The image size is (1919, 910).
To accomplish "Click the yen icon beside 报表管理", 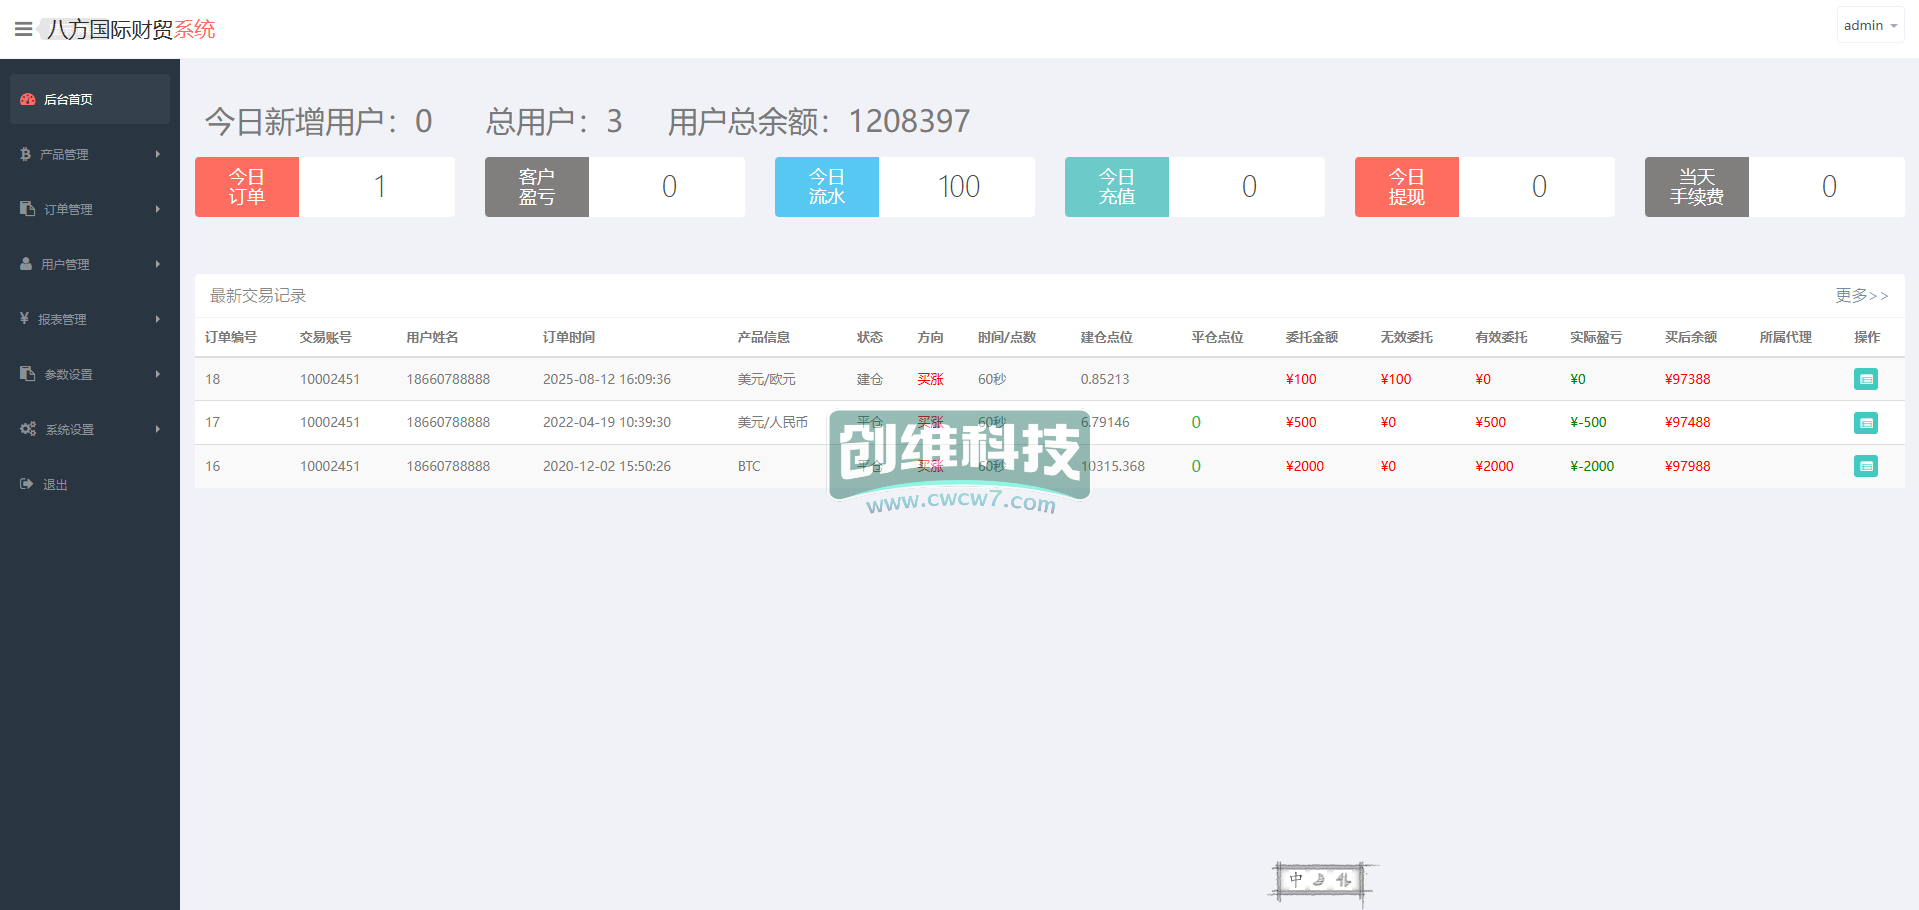I will click(24, 319).
